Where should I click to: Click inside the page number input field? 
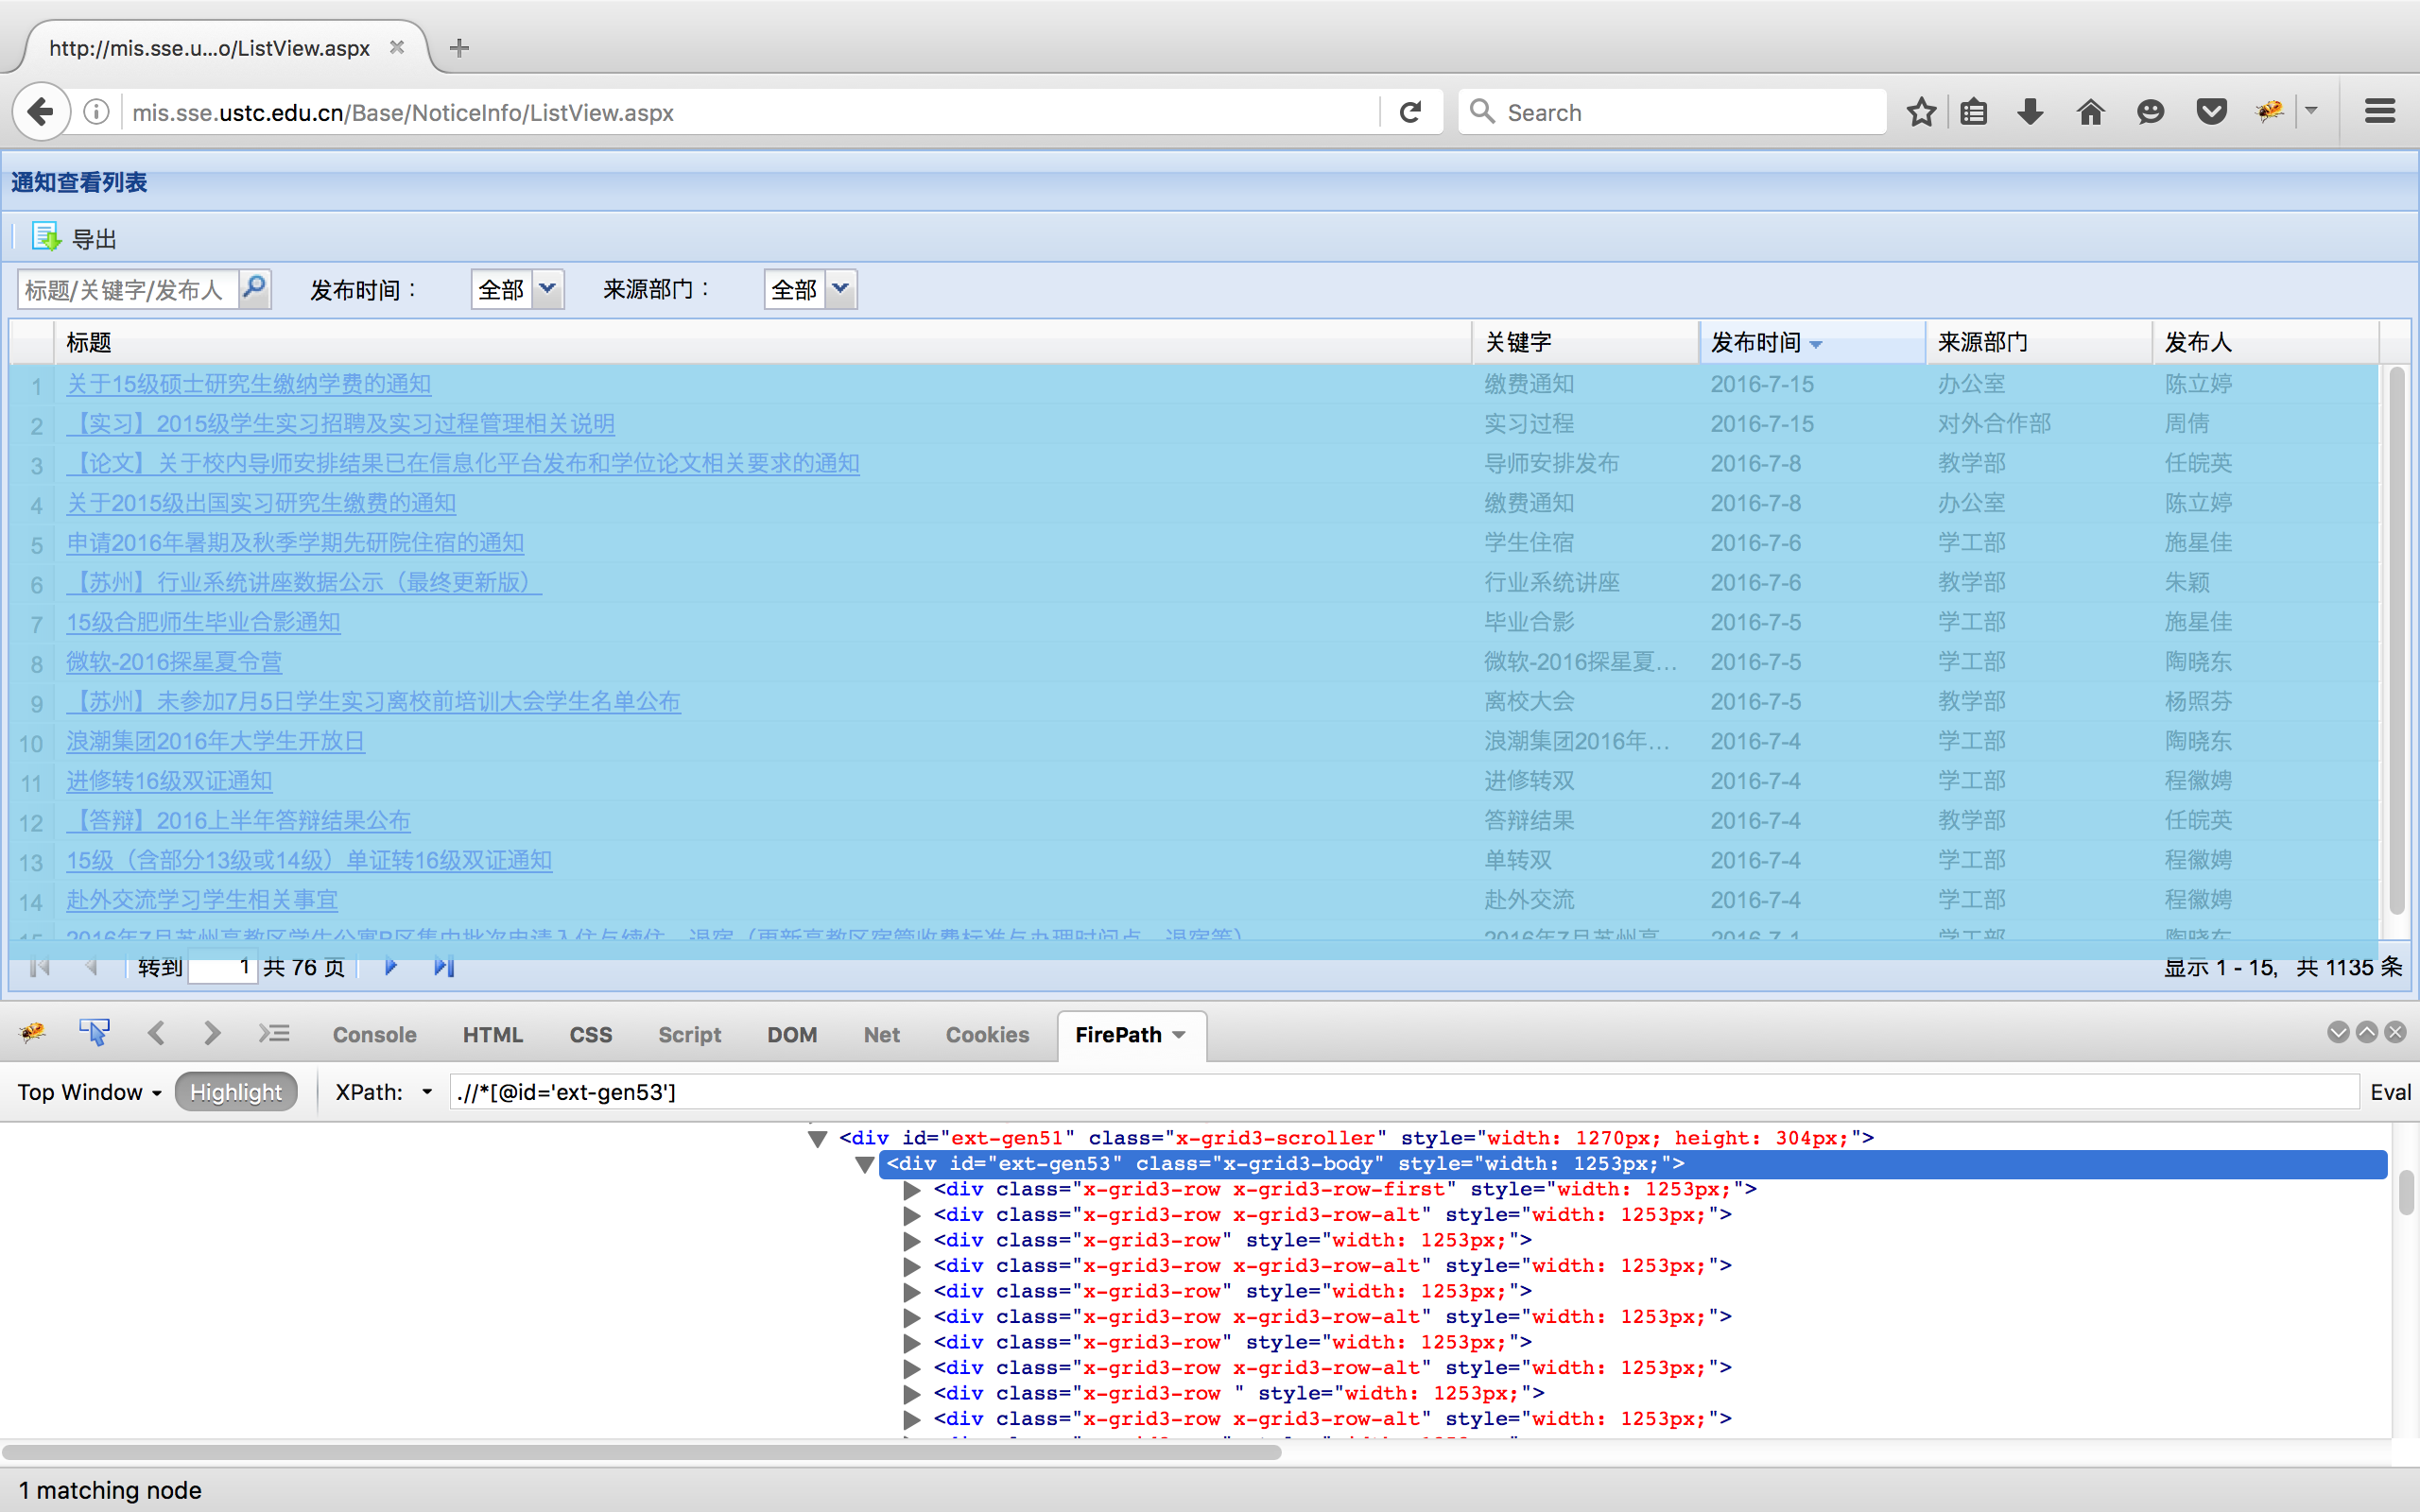tap(222, 967)
